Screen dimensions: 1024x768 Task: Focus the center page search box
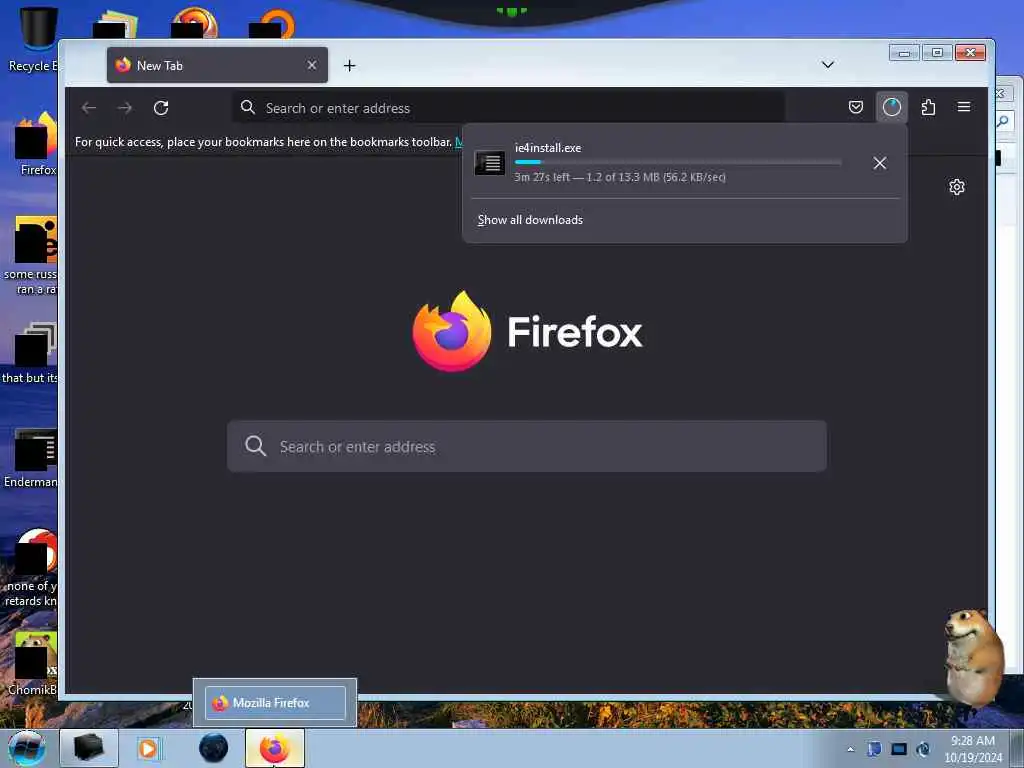[526, 446]
